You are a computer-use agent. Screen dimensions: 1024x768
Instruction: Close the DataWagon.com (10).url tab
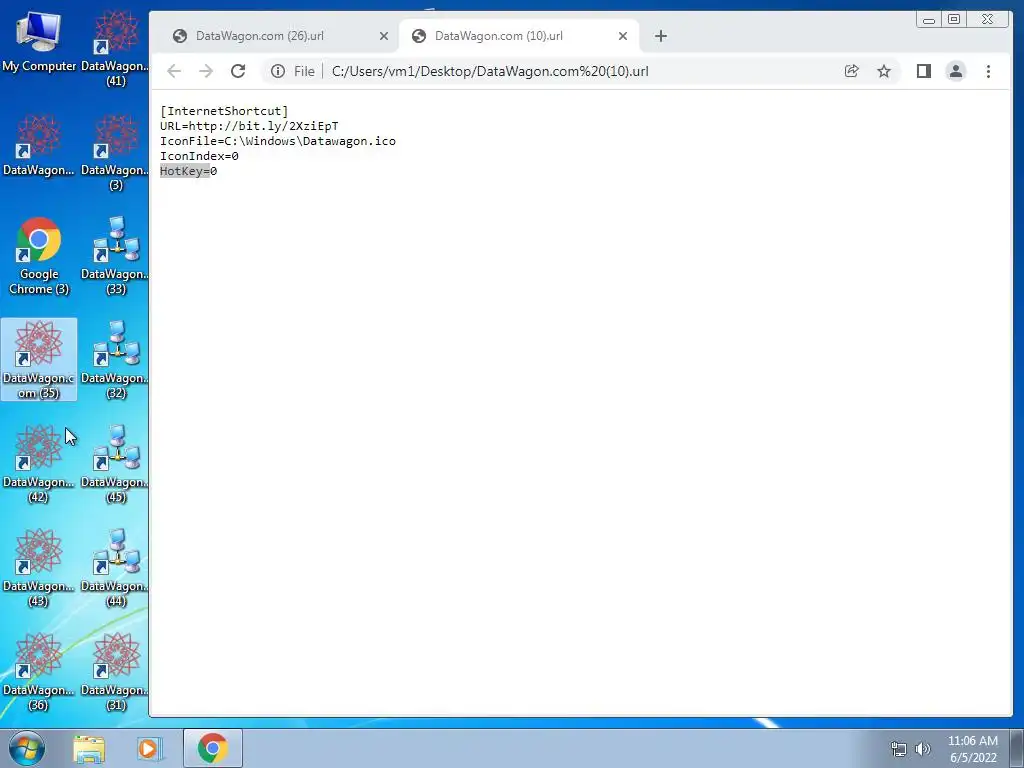click(x=623, y=36)
